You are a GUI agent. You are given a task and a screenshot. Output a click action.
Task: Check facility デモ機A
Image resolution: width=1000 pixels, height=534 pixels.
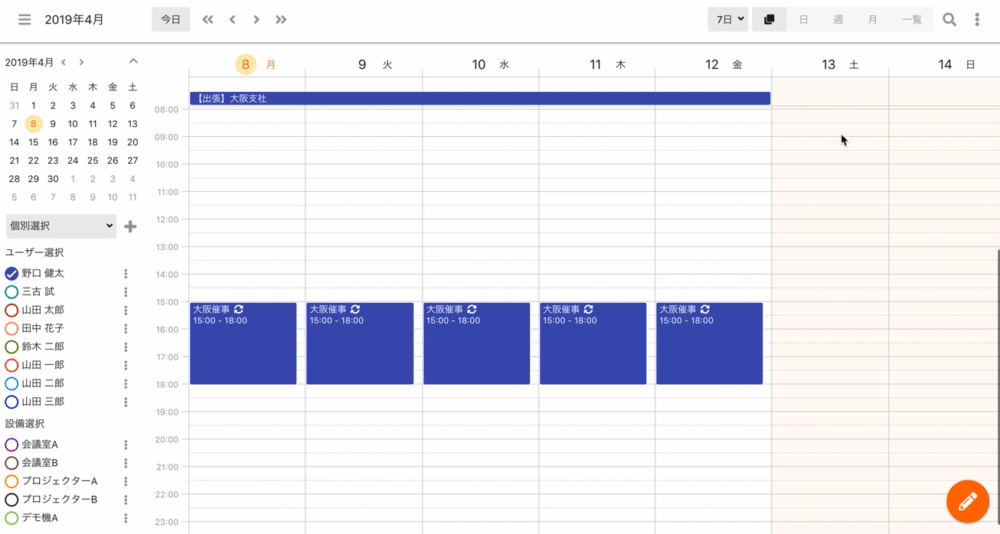11,518
